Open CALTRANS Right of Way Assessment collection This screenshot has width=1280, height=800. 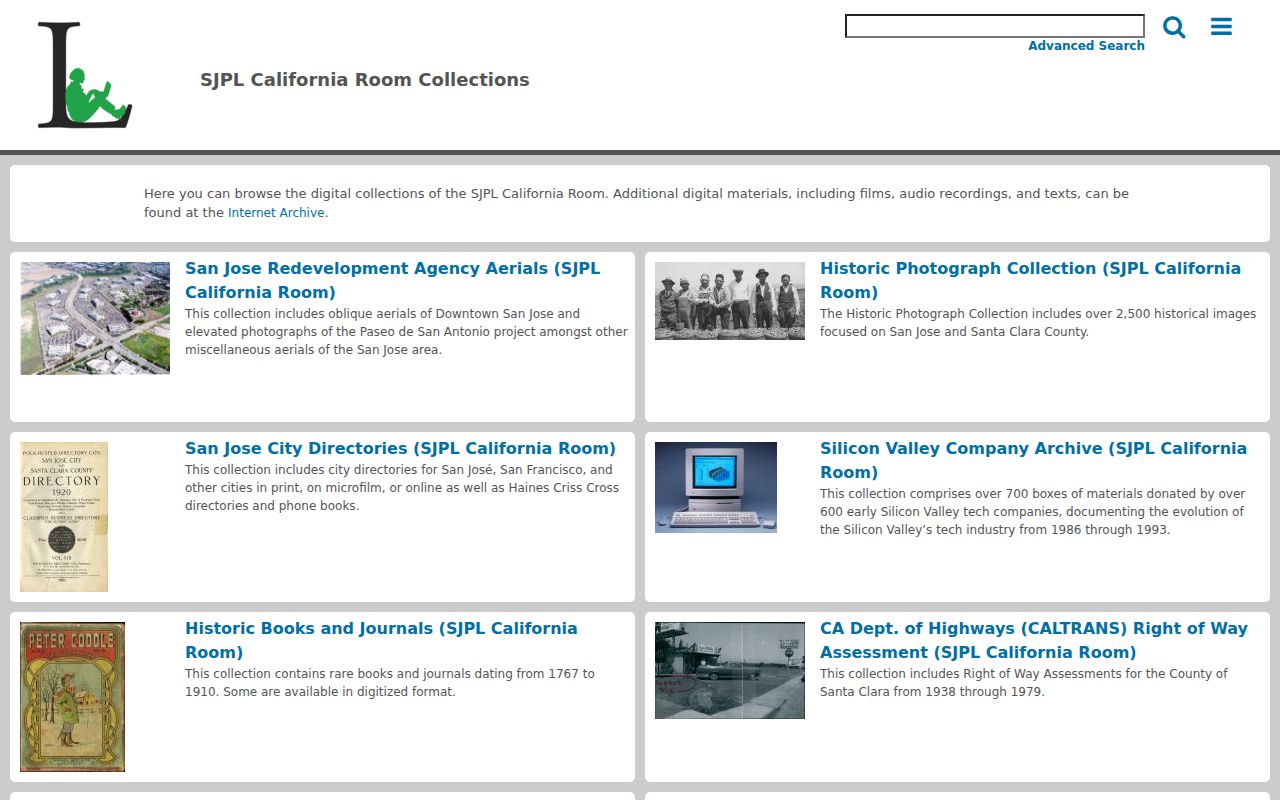coord(1034,640)
